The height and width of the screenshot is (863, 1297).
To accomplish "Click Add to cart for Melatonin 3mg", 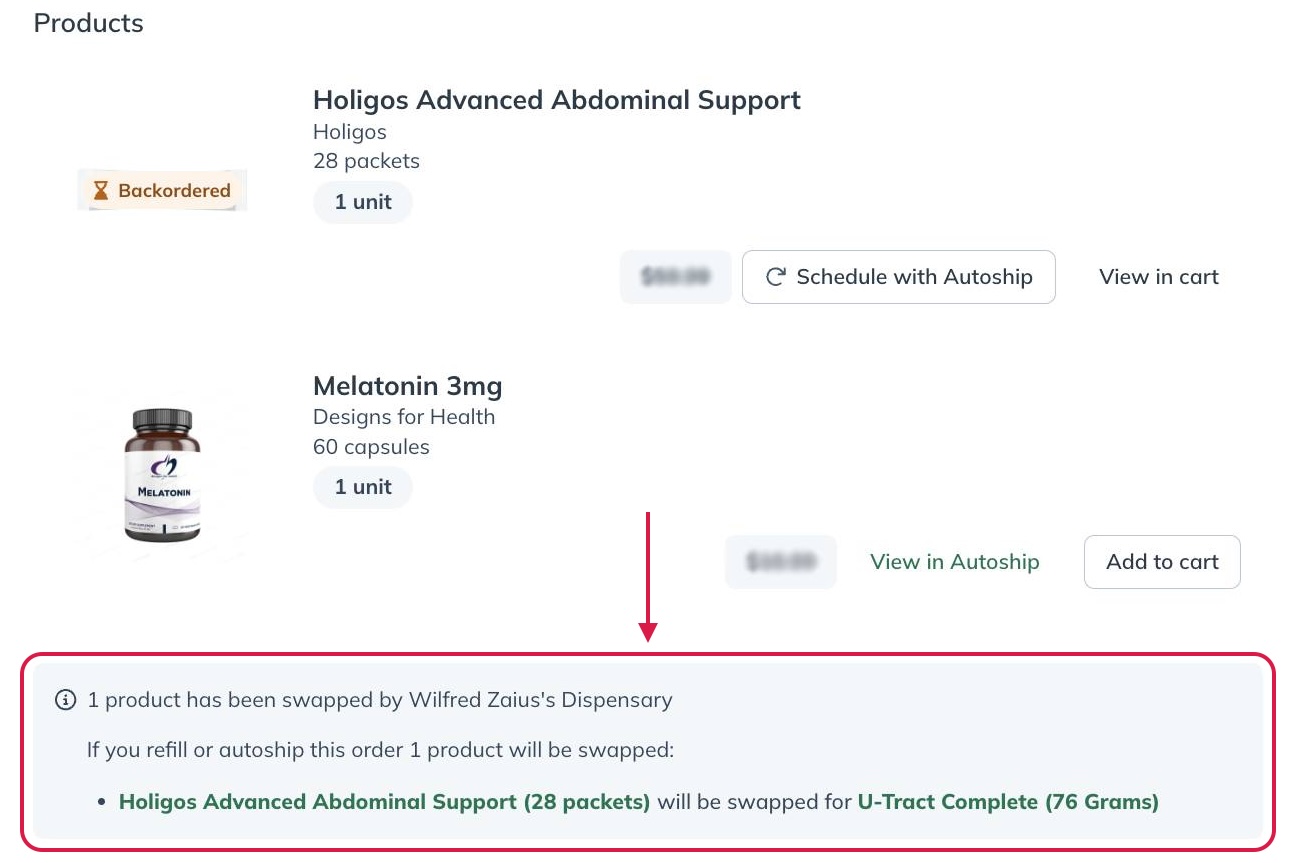I will [x=1162, y=561].
